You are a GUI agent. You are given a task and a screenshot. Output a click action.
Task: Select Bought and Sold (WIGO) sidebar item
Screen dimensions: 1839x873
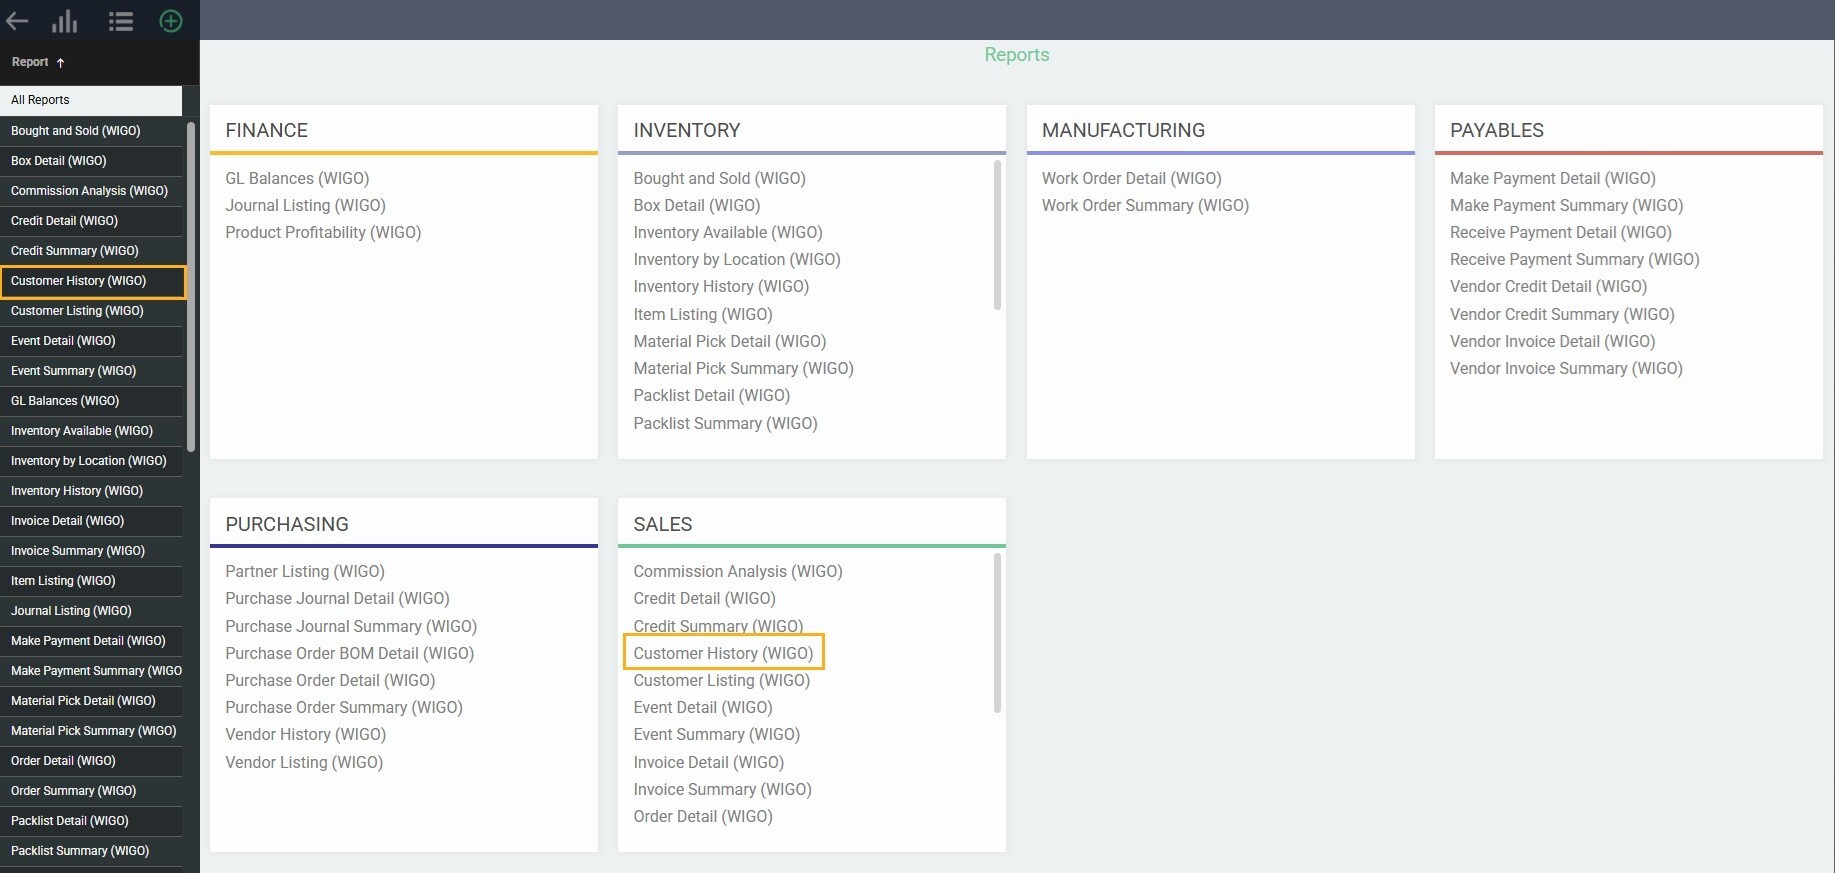[76, 131]
